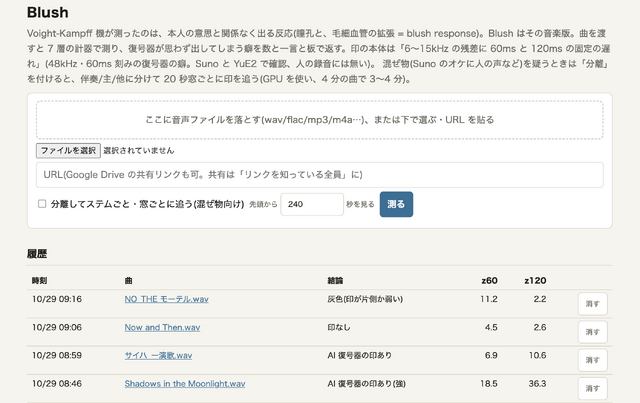This screenshot has width=640, height=403.
Task: Open the NO THE モーテル.wav link
Action: (x=167, y=299)
